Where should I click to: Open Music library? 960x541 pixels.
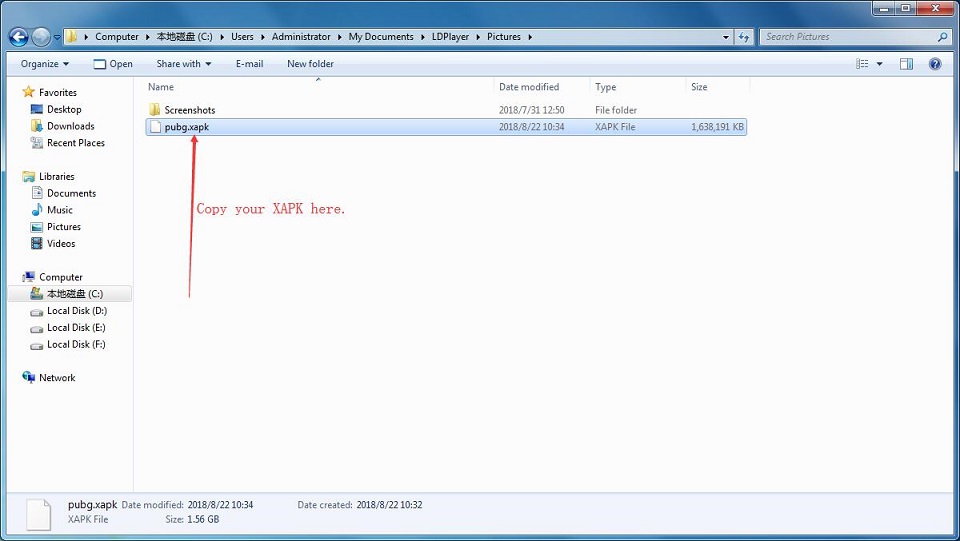[60, 210]
